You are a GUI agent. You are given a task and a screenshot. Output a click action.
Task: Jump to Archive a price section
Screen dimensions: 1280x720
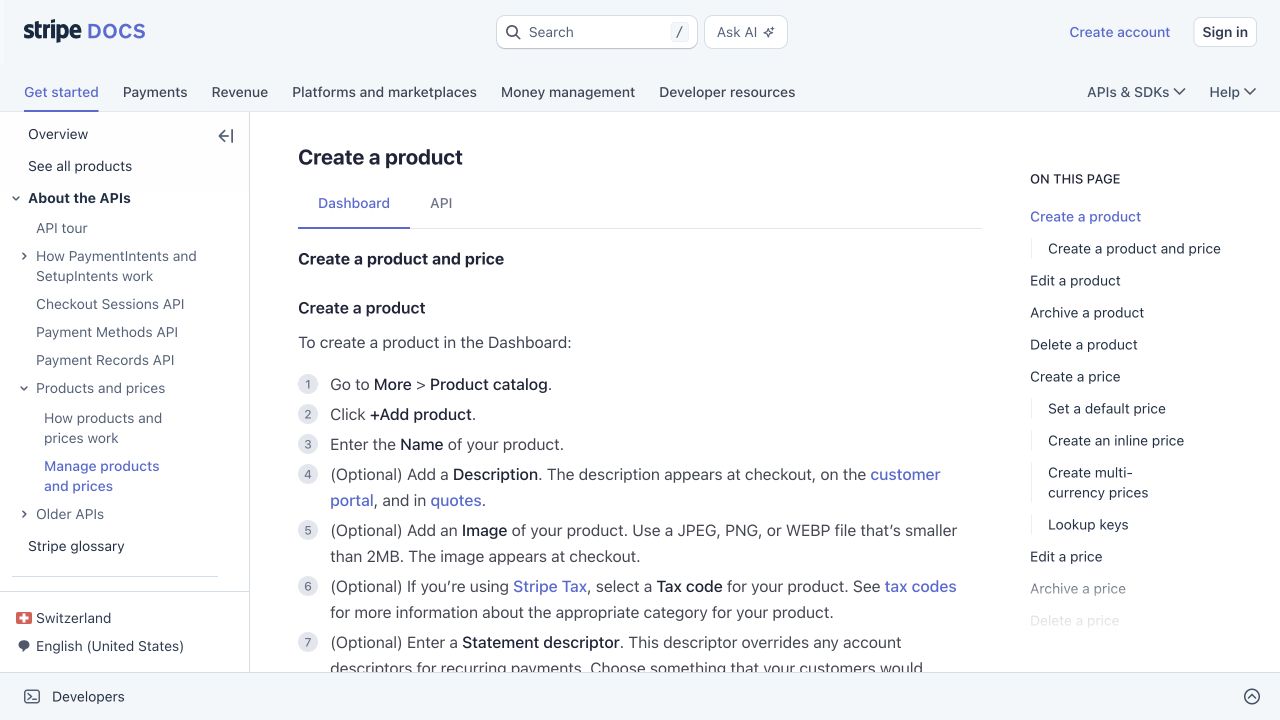[1078, 588]
